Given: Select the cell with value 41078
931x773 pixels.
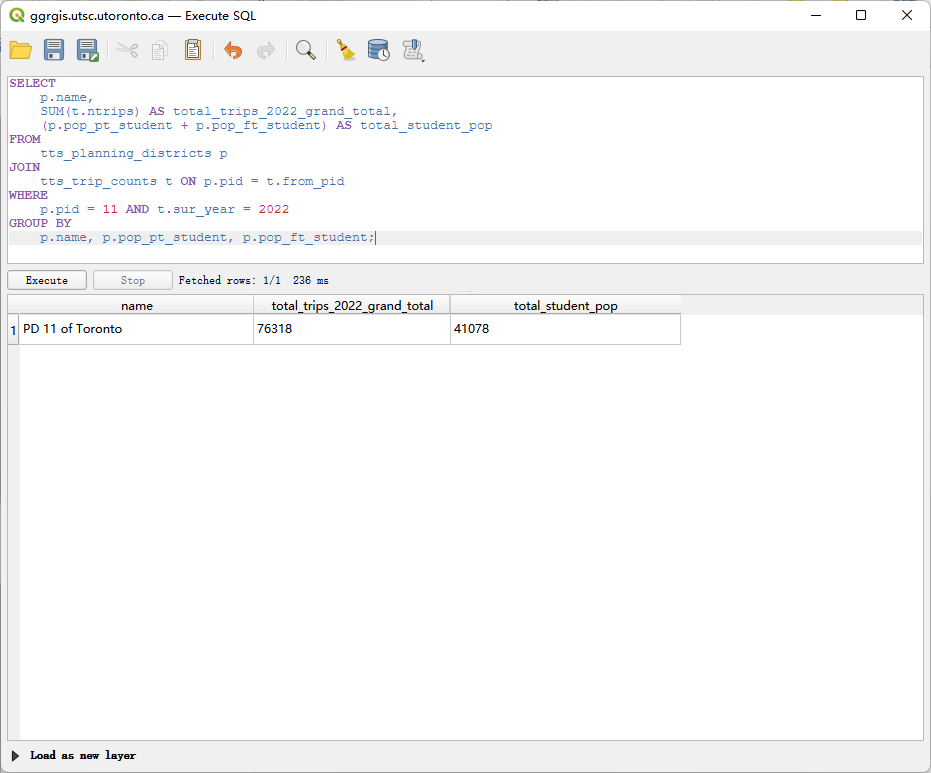Looking at the screenshot, I should coord(565,329).
